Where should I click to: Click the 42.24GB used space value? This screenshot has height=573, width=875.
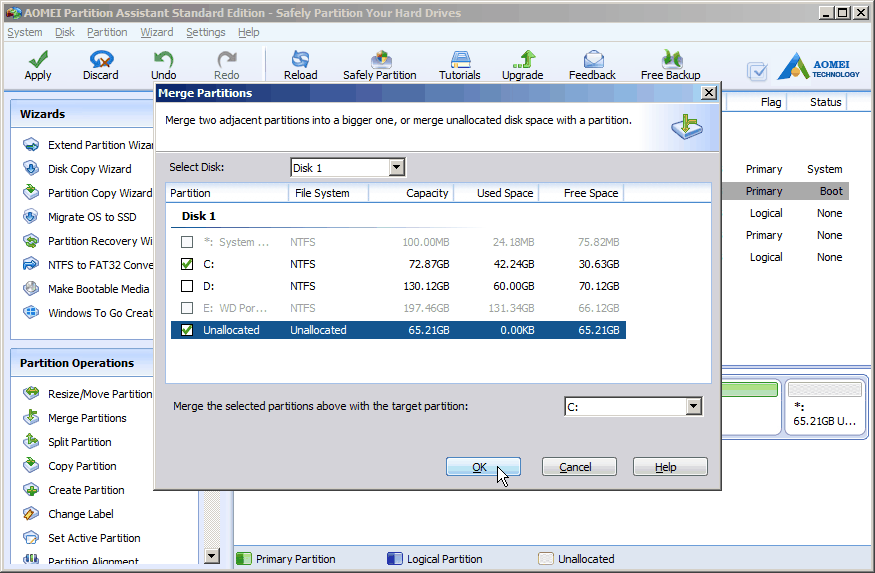point(514,264)
